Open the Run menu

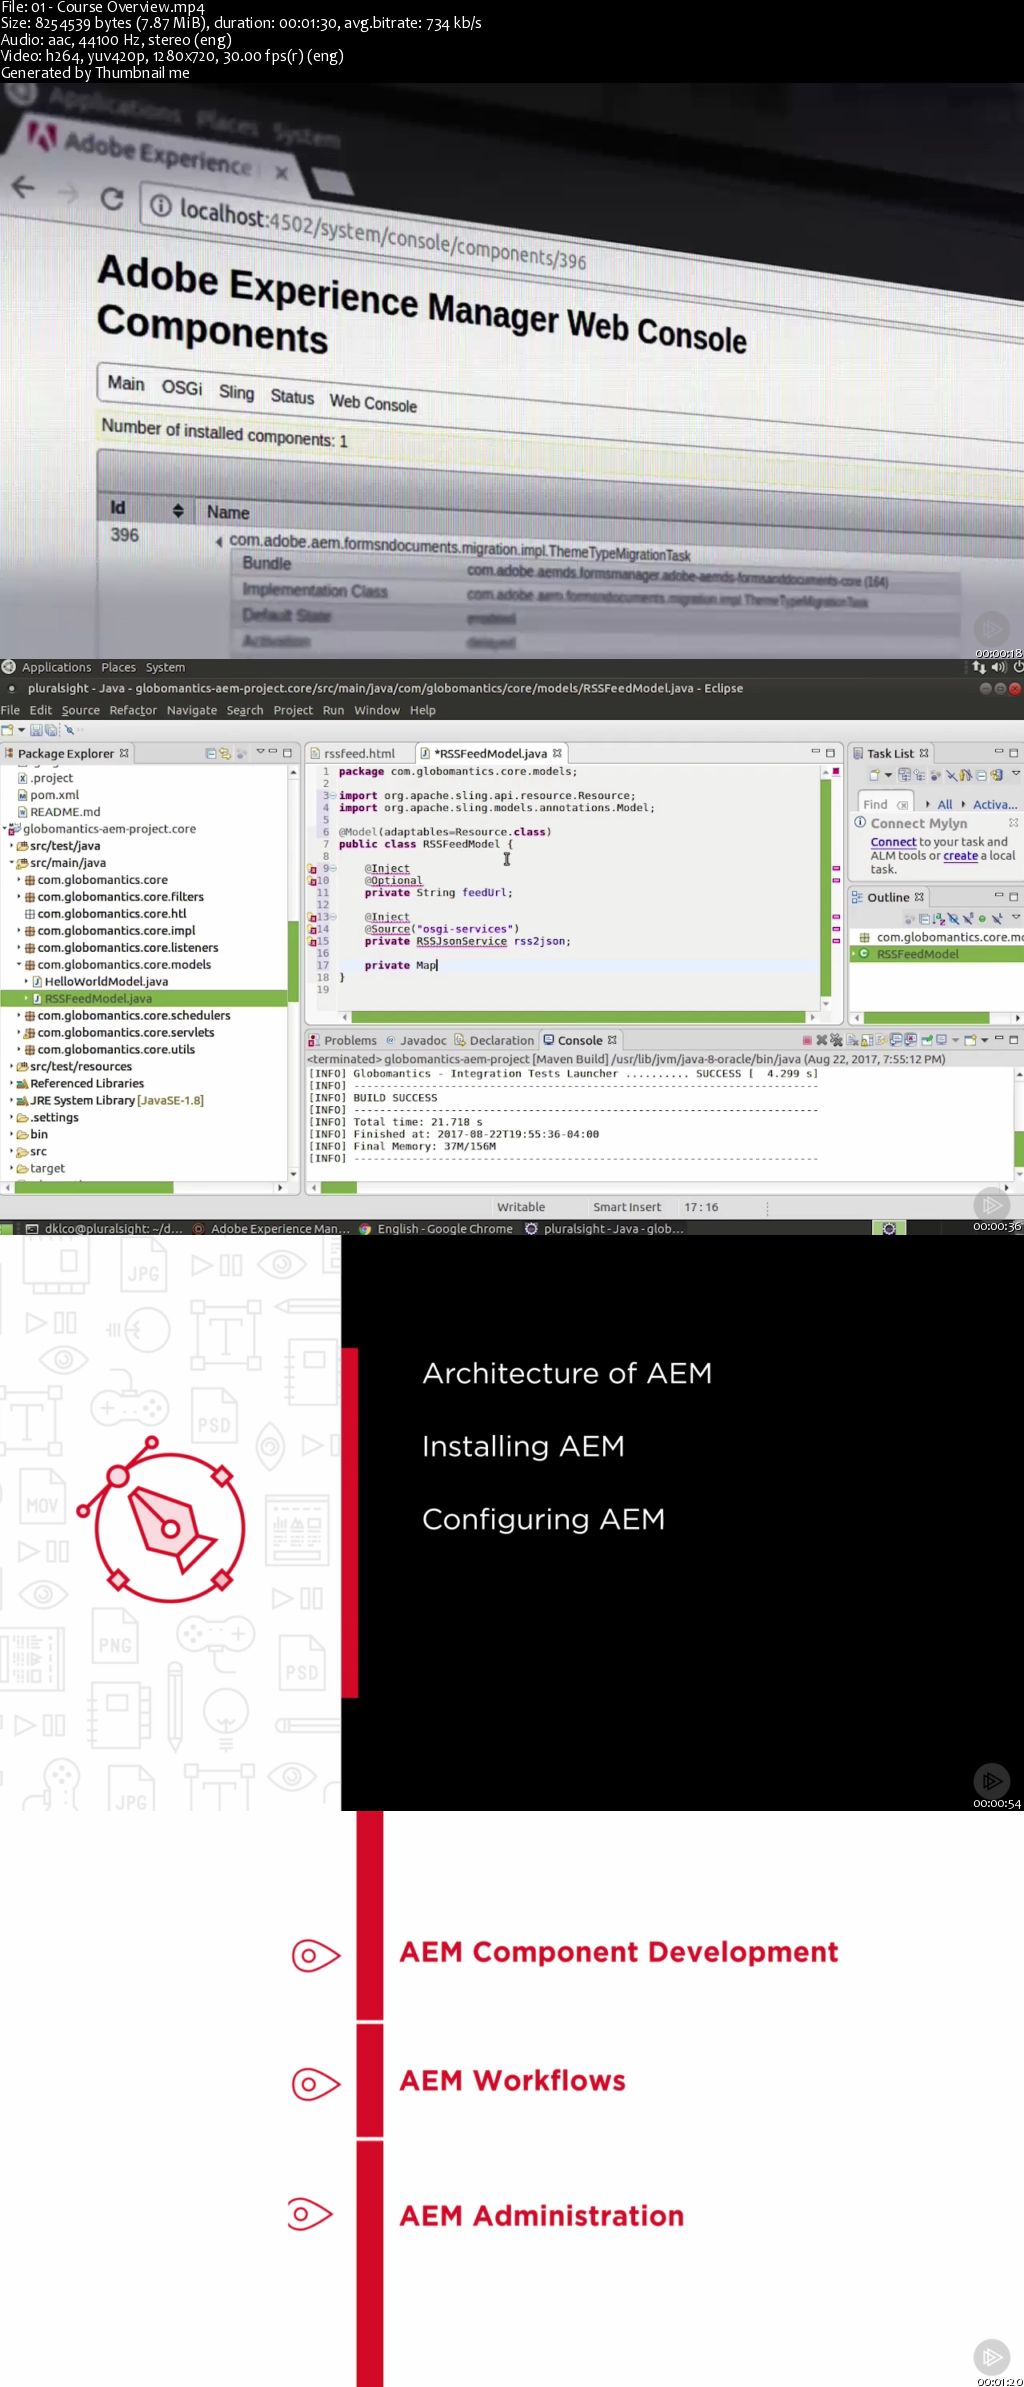(333, 710)
